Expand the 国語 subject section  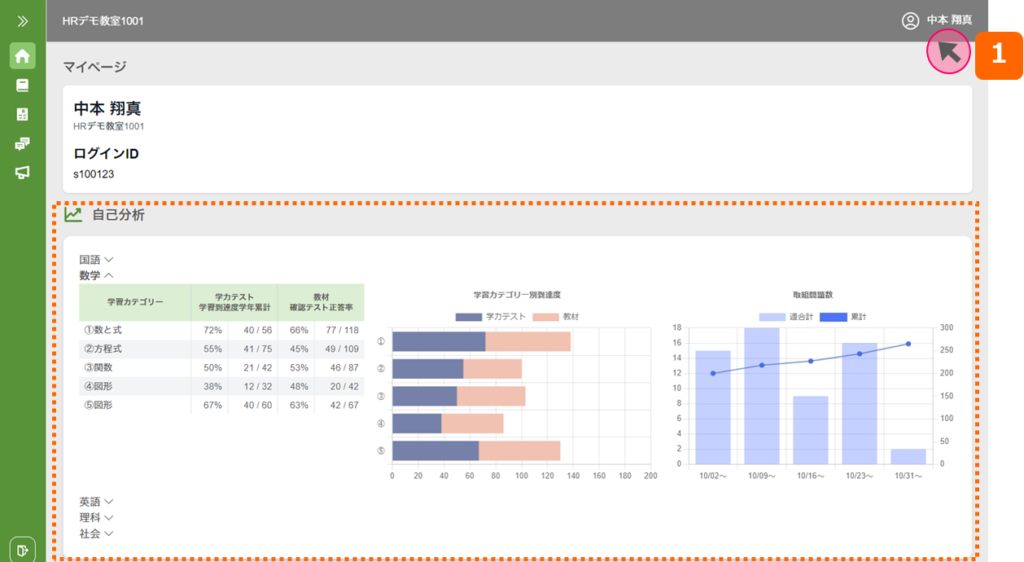coord(96,259)
